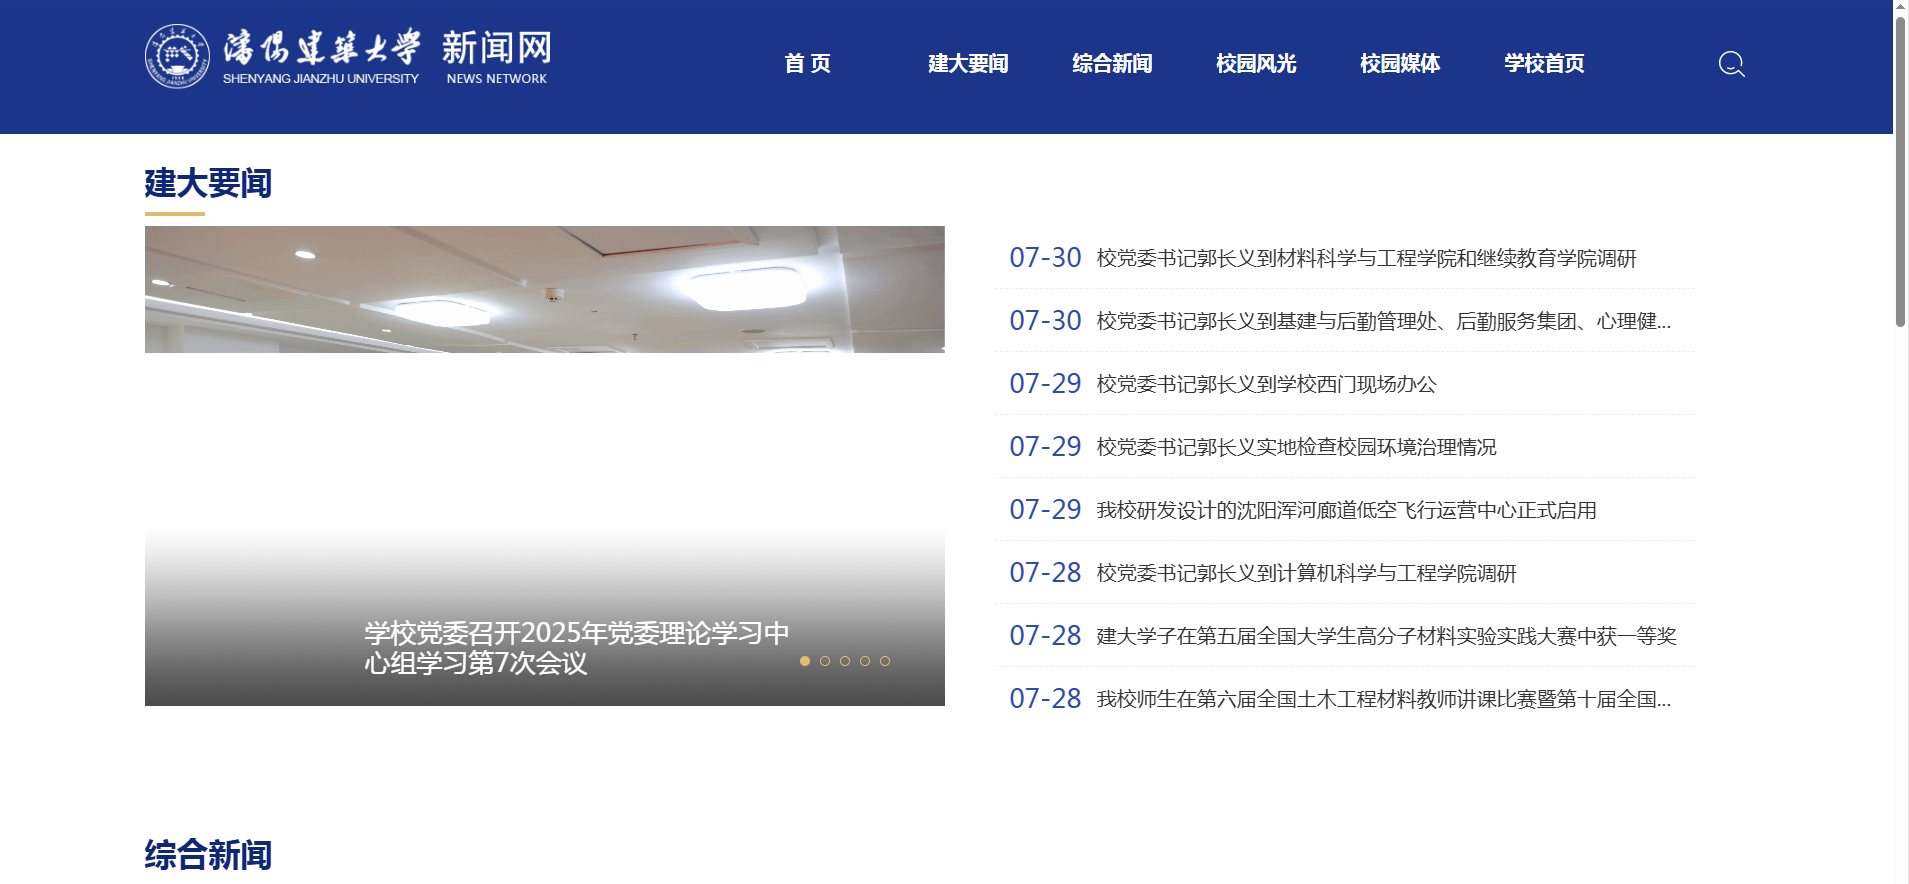This screenshot has width=1909, height=884.
Task: Click the university emblem logo
Action: pos(177,56)
